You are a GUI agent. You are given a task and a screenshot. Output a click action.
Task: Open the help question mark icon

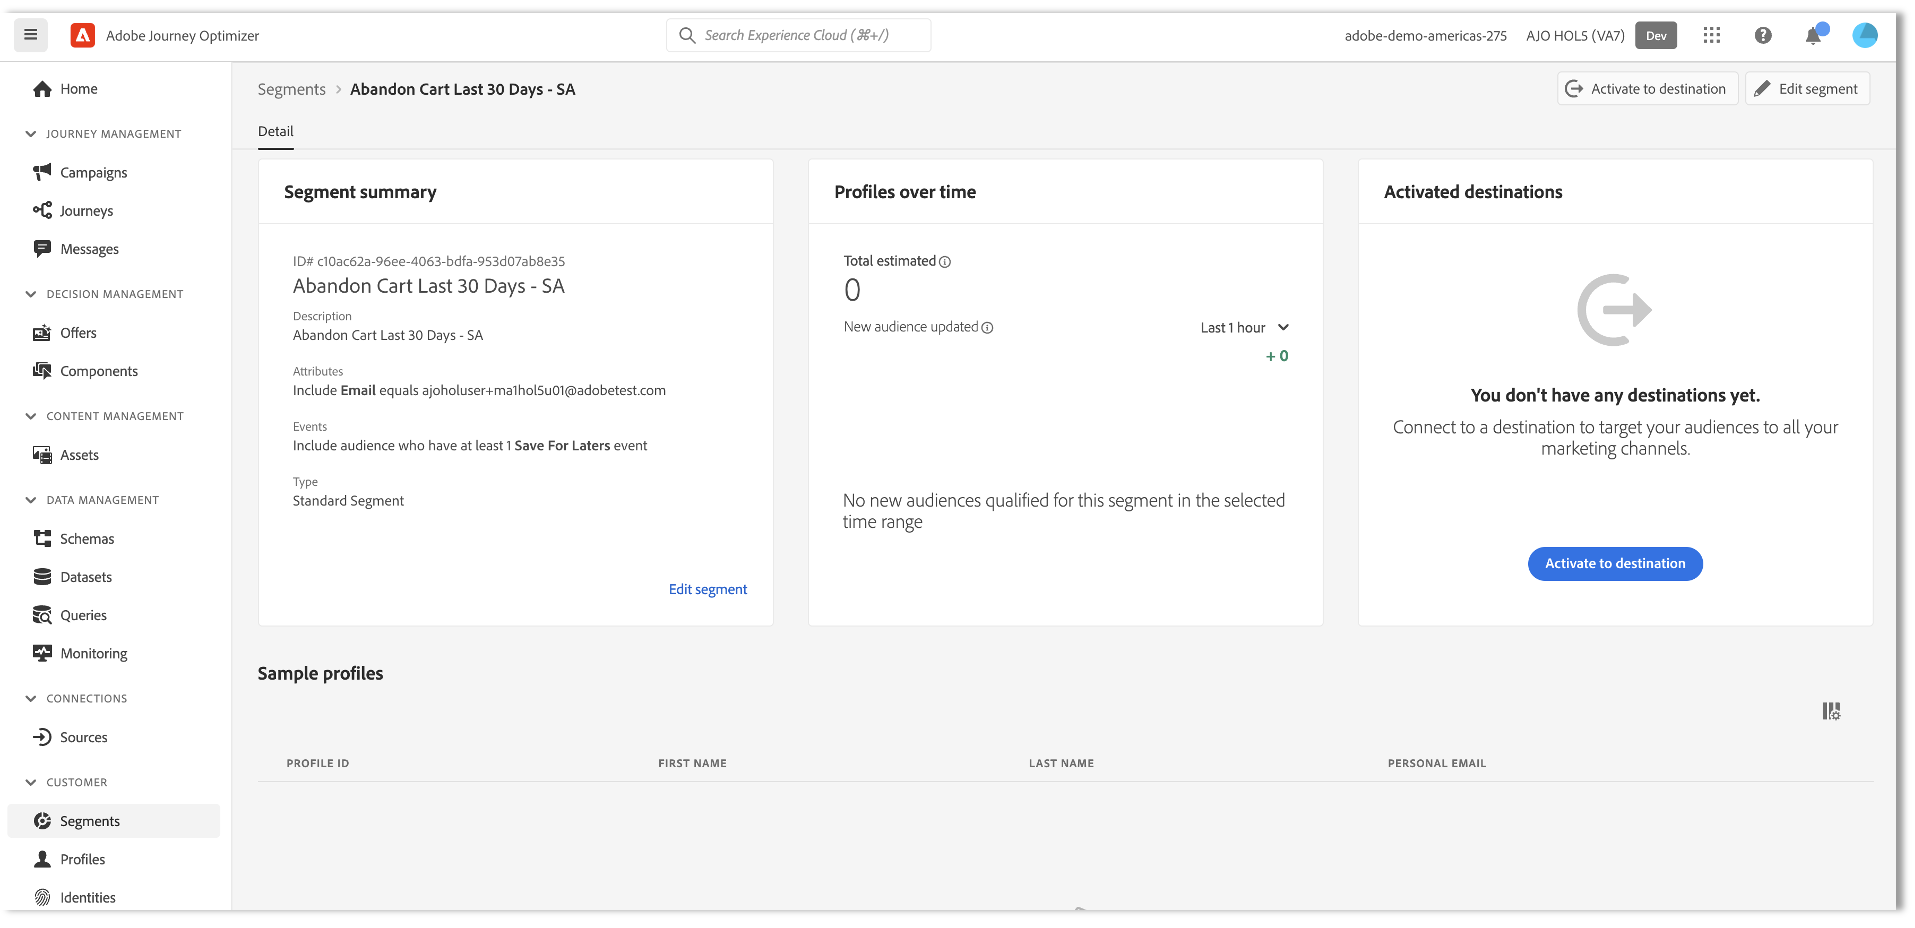1763,35
